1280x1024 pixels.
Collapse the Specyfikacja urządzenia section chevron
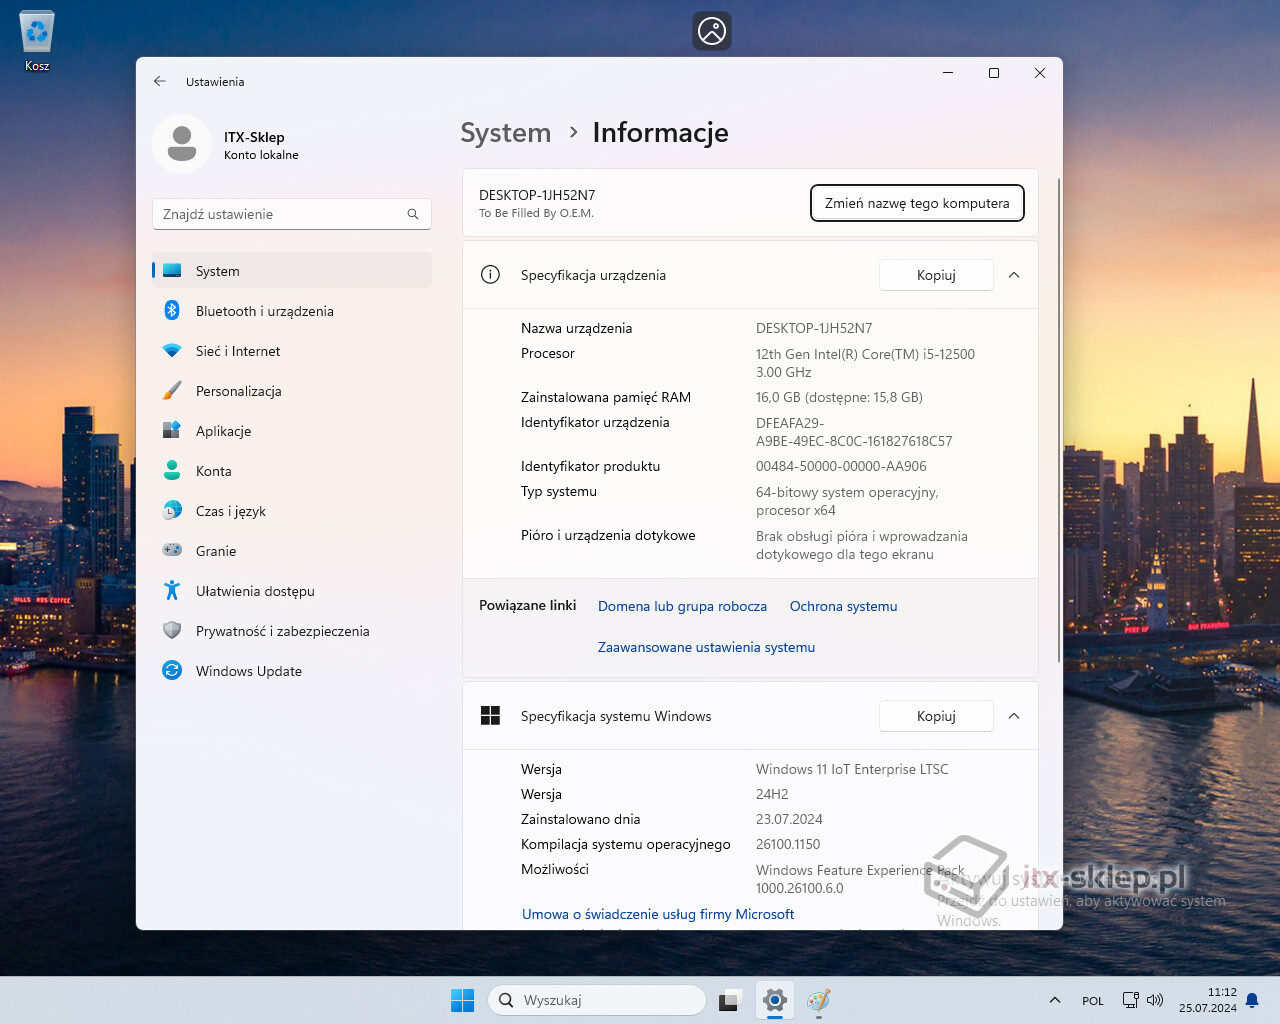click(x=1014, y=275)
